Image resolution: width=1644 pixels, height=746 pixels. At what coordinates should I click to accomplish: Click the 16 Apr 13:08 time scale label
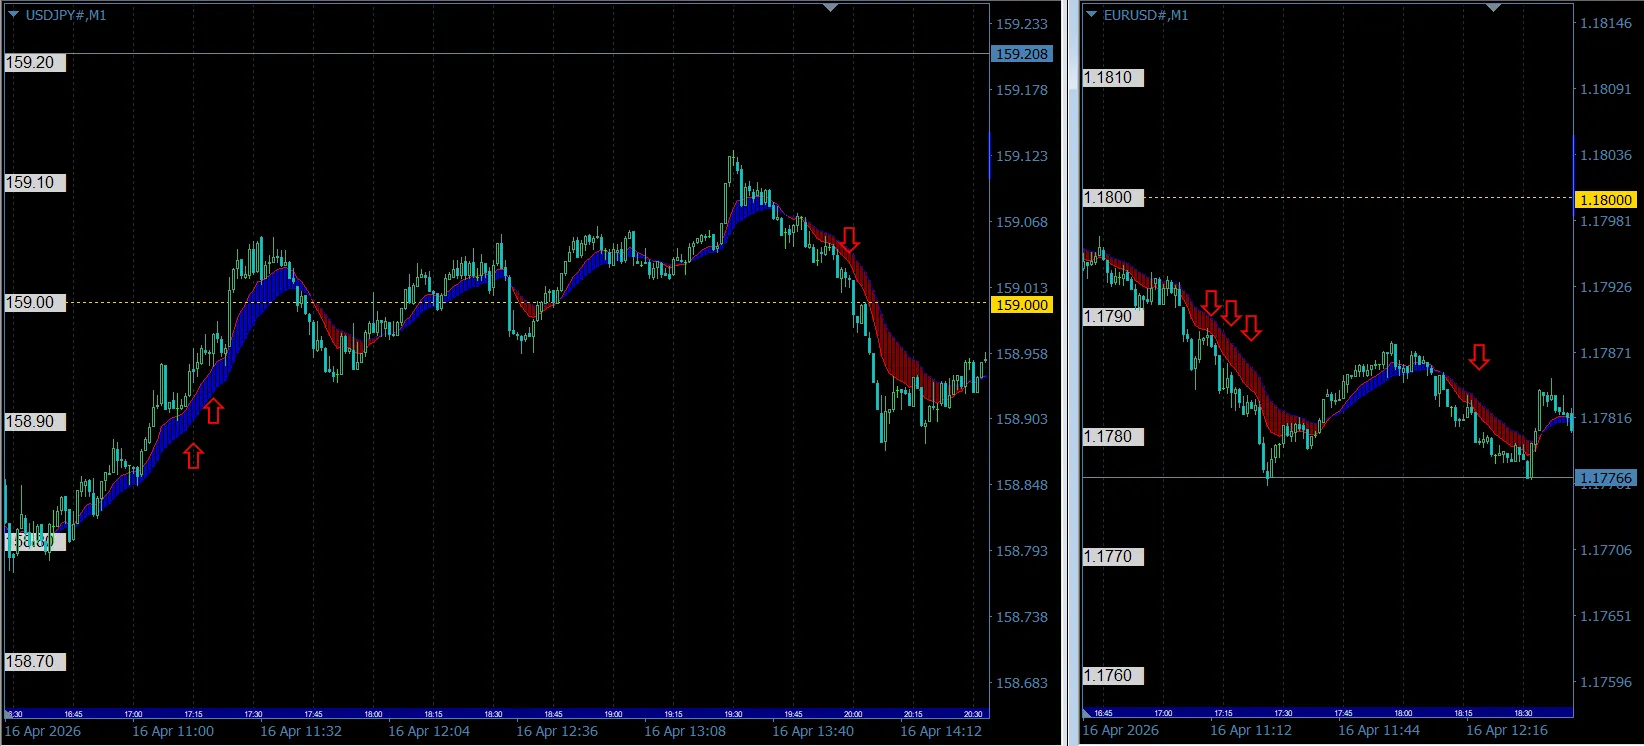pyautogui.click(x=685, y=731)
